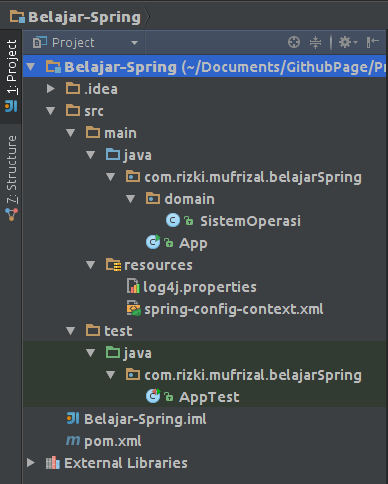Click the green java test folder icon

pyautogui.click(x=113, y=352)
